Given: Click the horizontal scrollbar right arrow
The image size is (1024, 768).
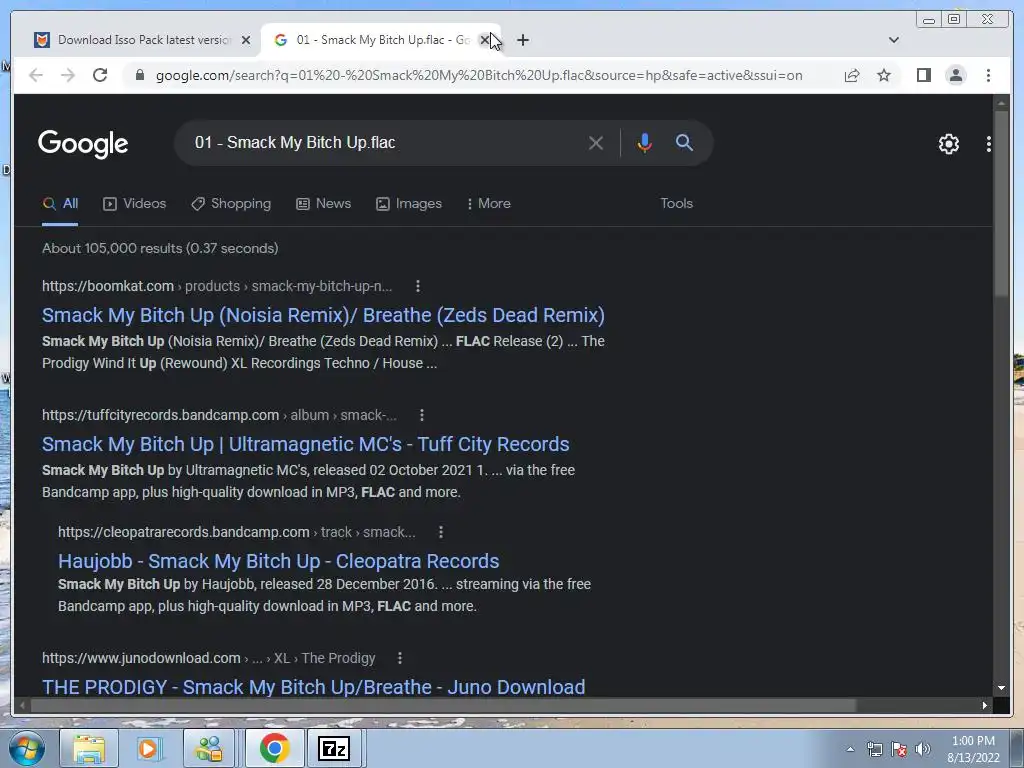Looking at the screenshot, I should tap(985, 705).
